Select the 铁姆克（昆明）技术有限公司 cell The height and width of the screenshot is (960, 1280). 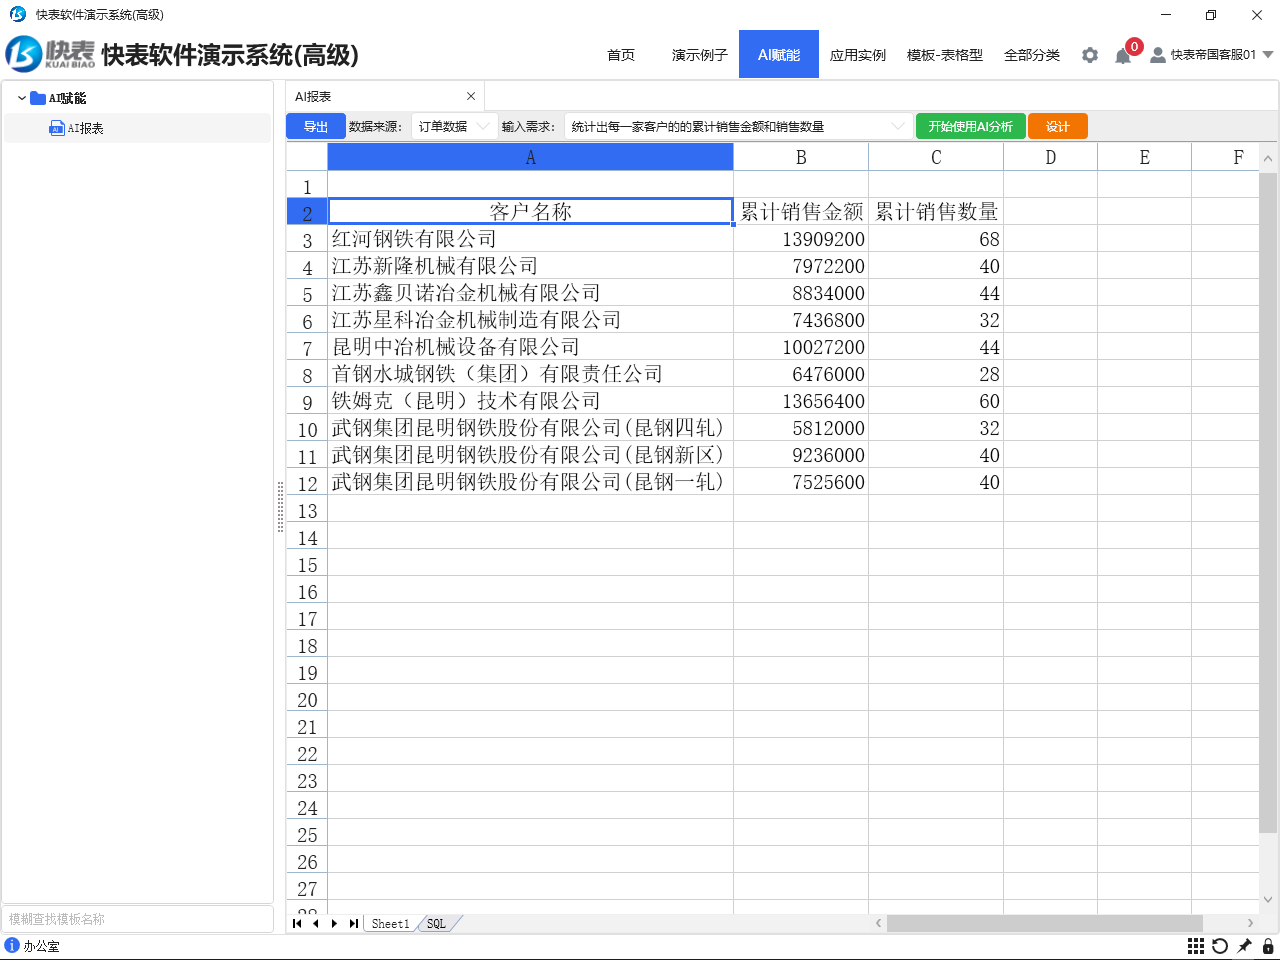pyautogui.click(x=530, y=401)
